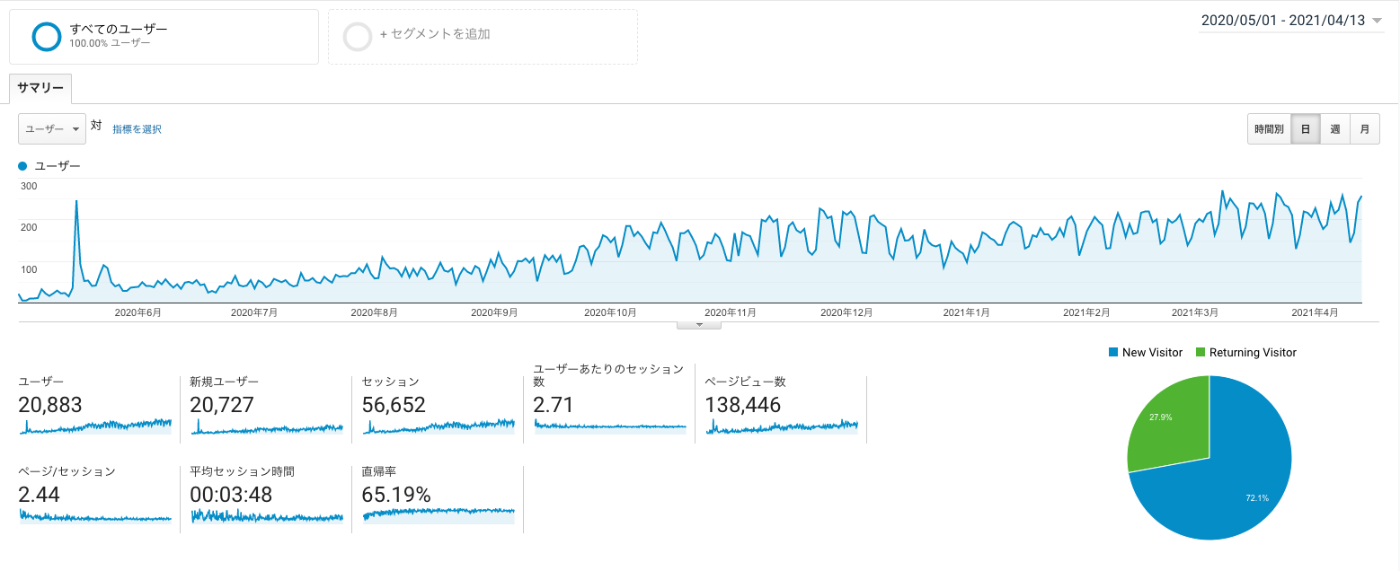Click the 2021年4月 axis label
1400x571 pixels.
coord(1314,312)
